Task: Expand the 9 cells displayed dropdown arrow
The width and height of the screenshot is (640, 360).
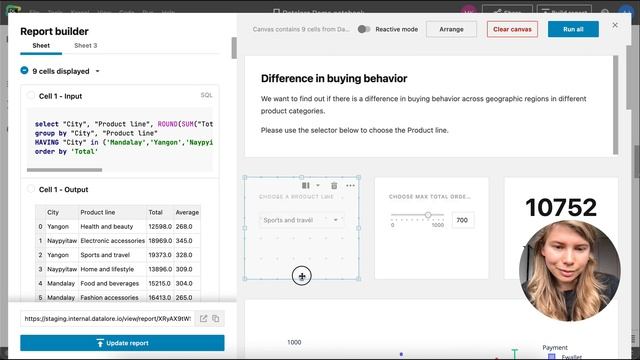Action: click(x=98, y=71)
